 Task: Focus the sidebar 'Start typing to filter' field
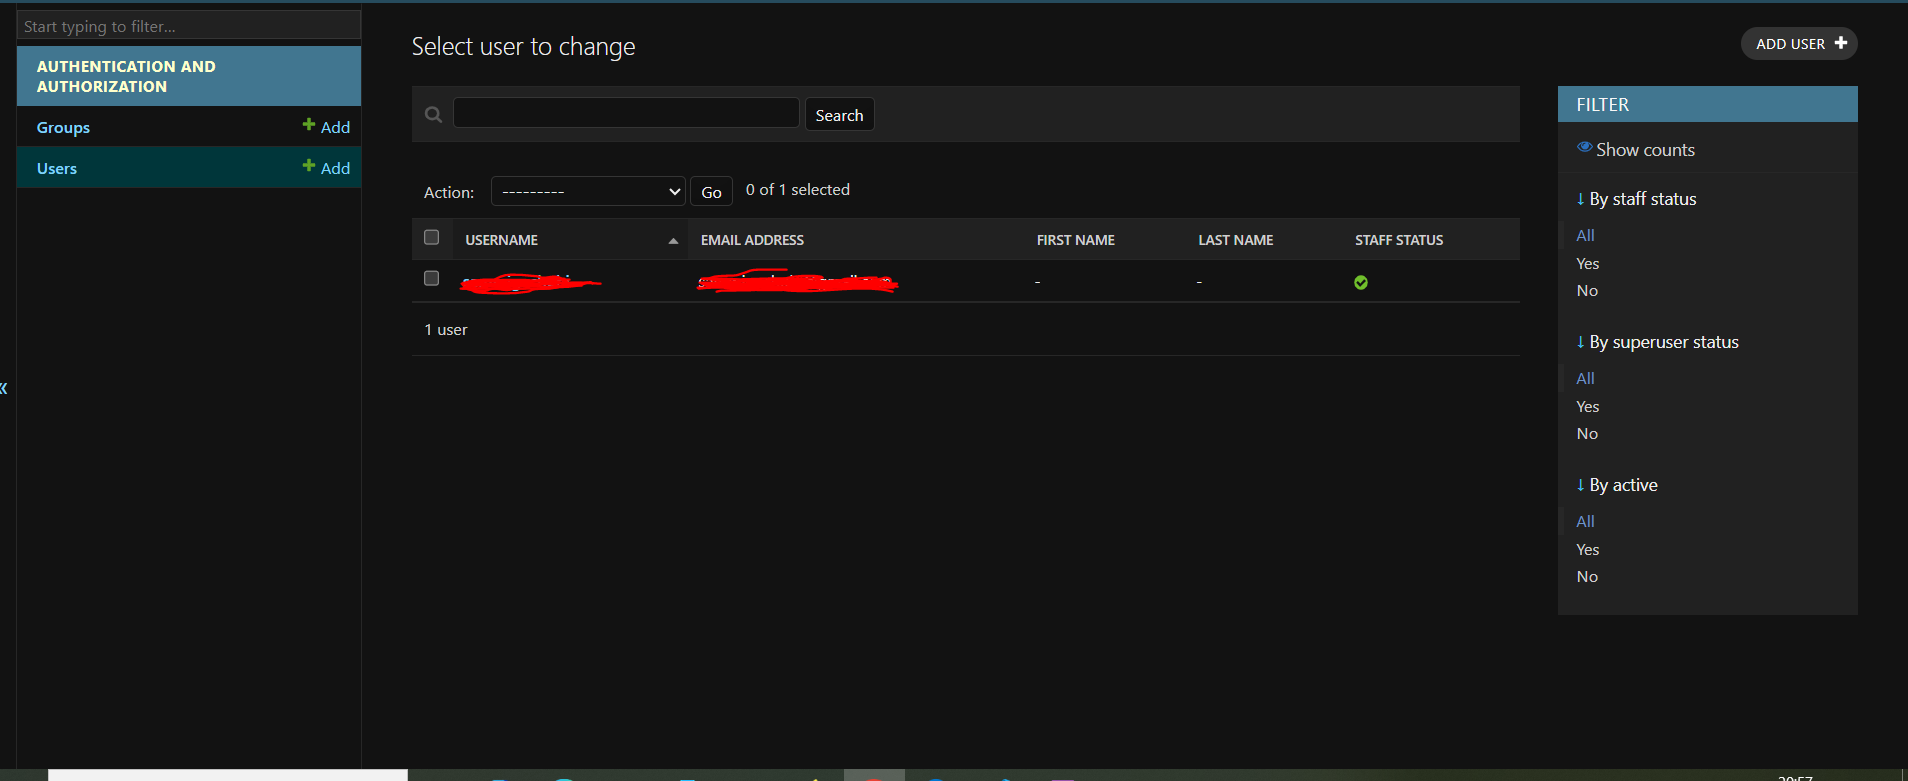click(189, 26)
